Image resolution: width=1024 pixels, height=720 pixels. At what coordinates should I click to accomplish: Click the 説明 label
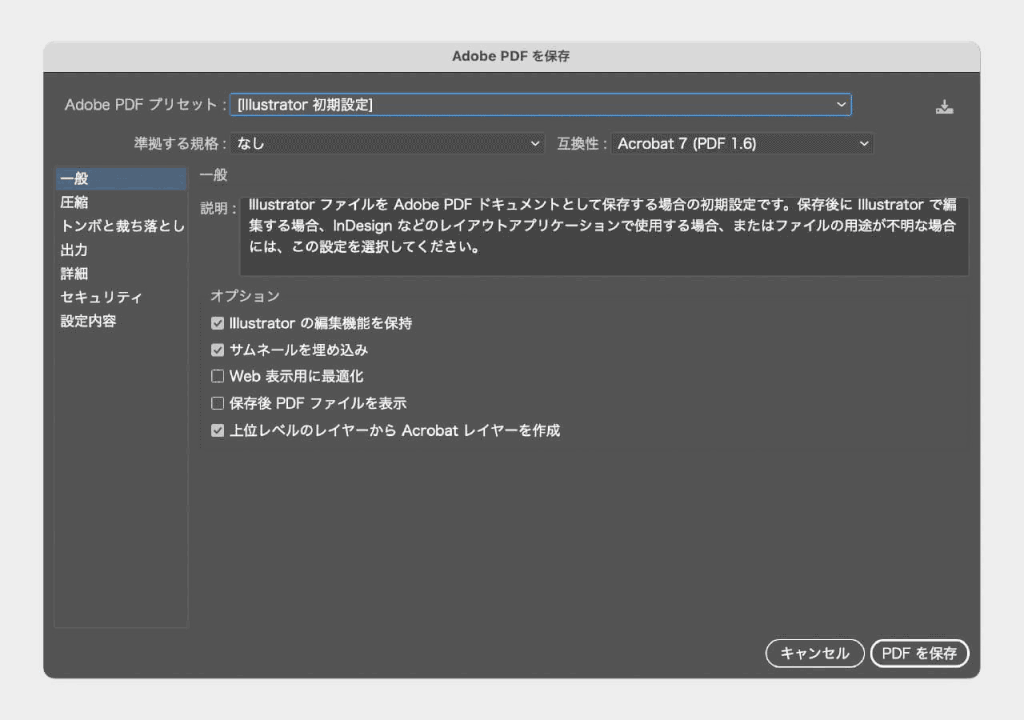218,208
